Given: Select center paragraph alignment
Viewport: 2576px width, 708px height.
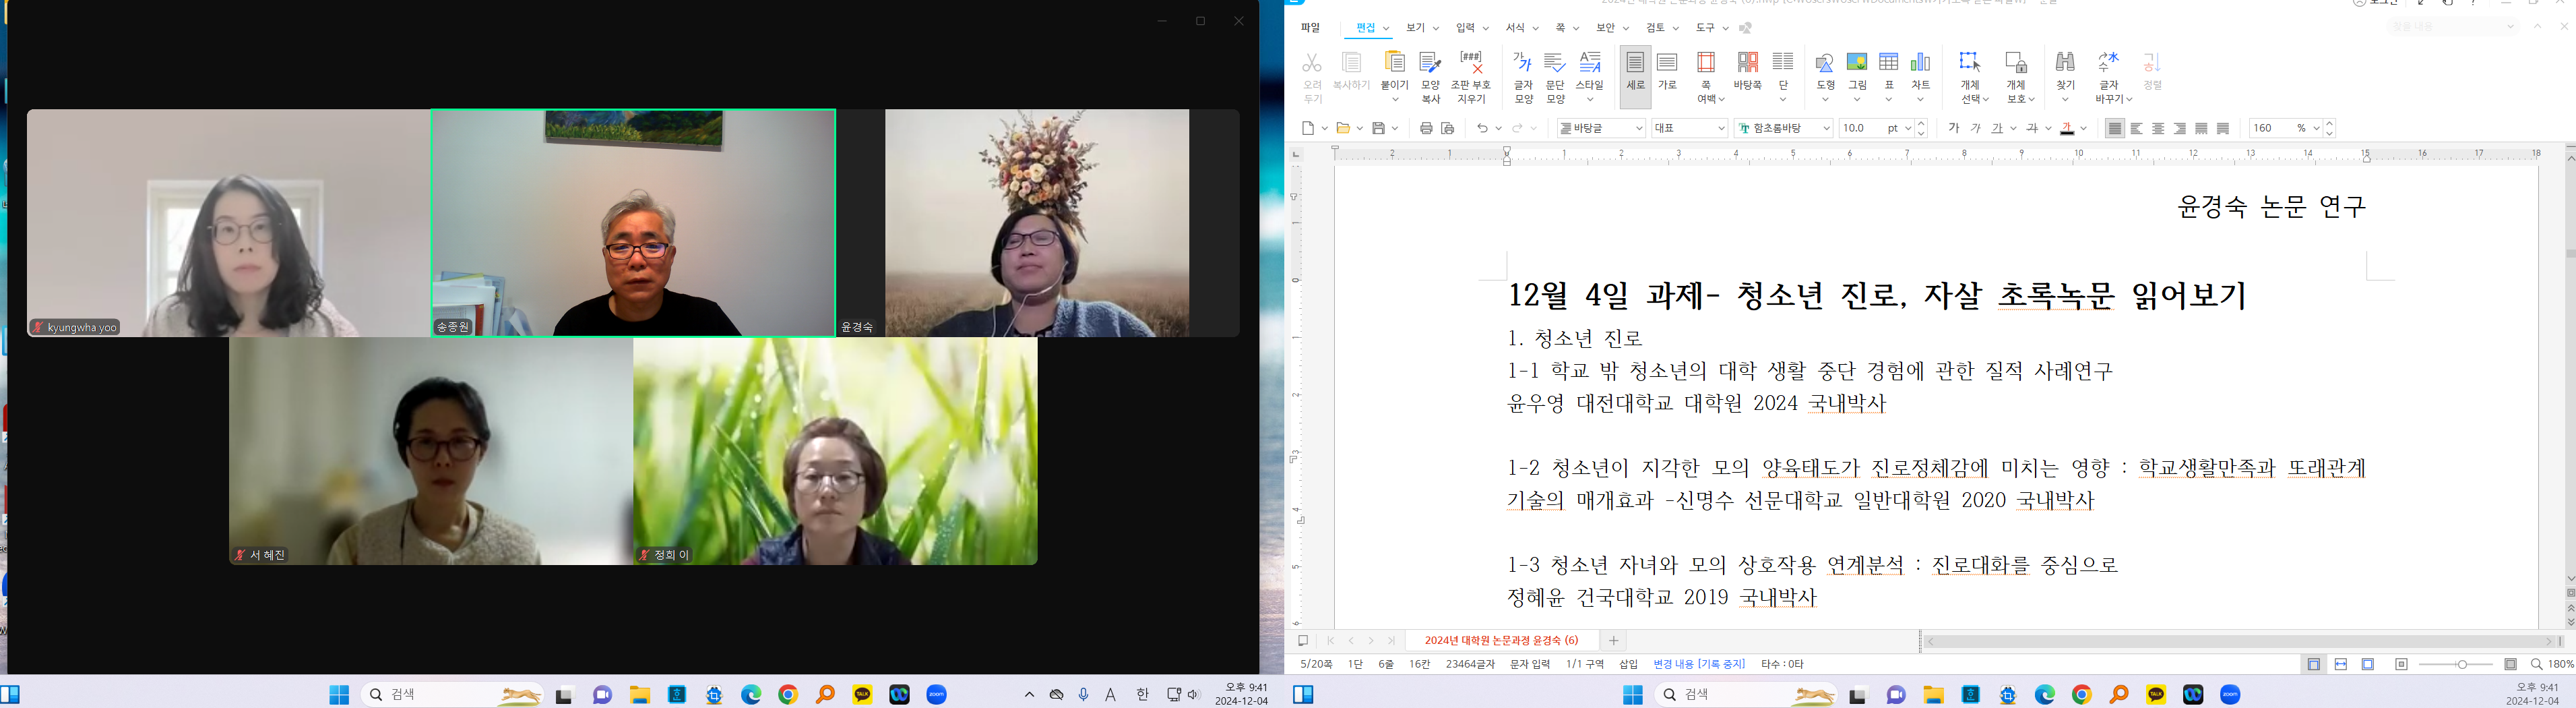Looking at the screenshot, I should (2158, 128).
